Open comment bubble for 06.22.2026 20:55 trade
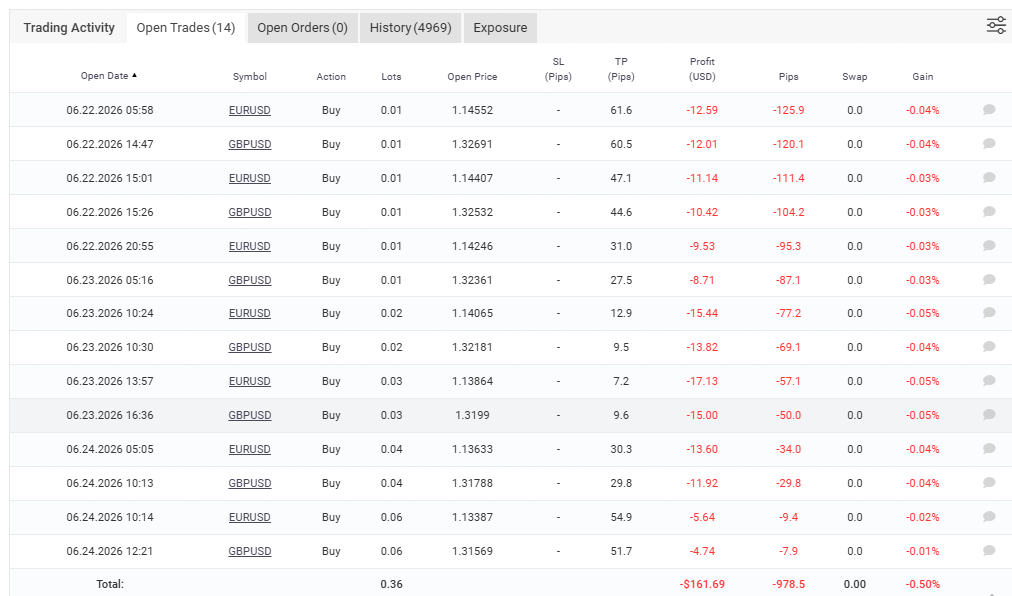 tap(989, 245)
